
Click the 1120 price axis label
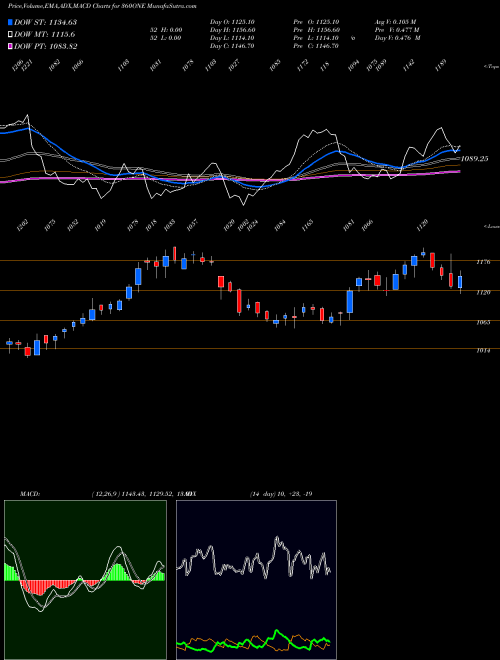483,292
